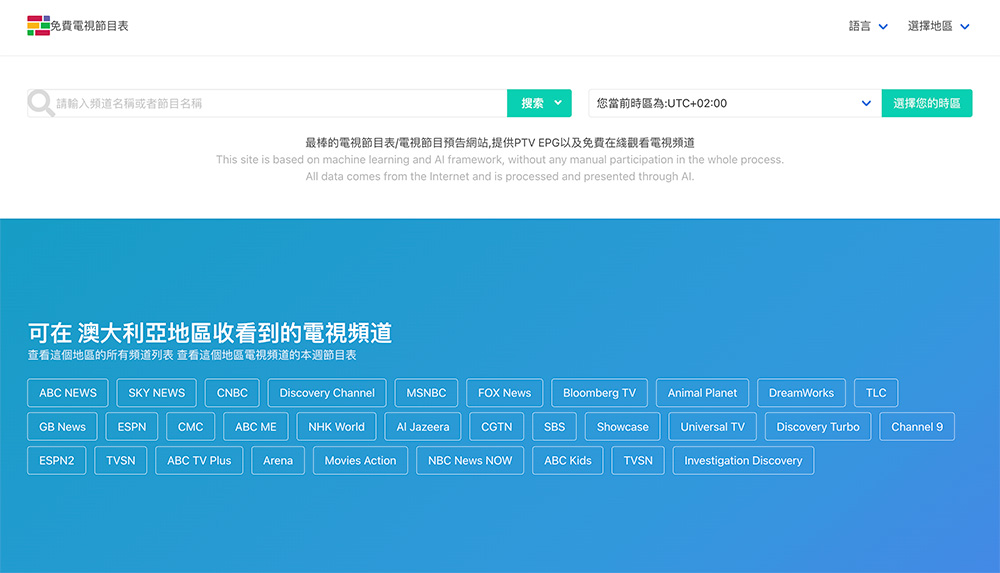Viewport: 1000px width, 573px height.
Task: Open the Discovery Channel tag
Action: click(x=327, y=392)
